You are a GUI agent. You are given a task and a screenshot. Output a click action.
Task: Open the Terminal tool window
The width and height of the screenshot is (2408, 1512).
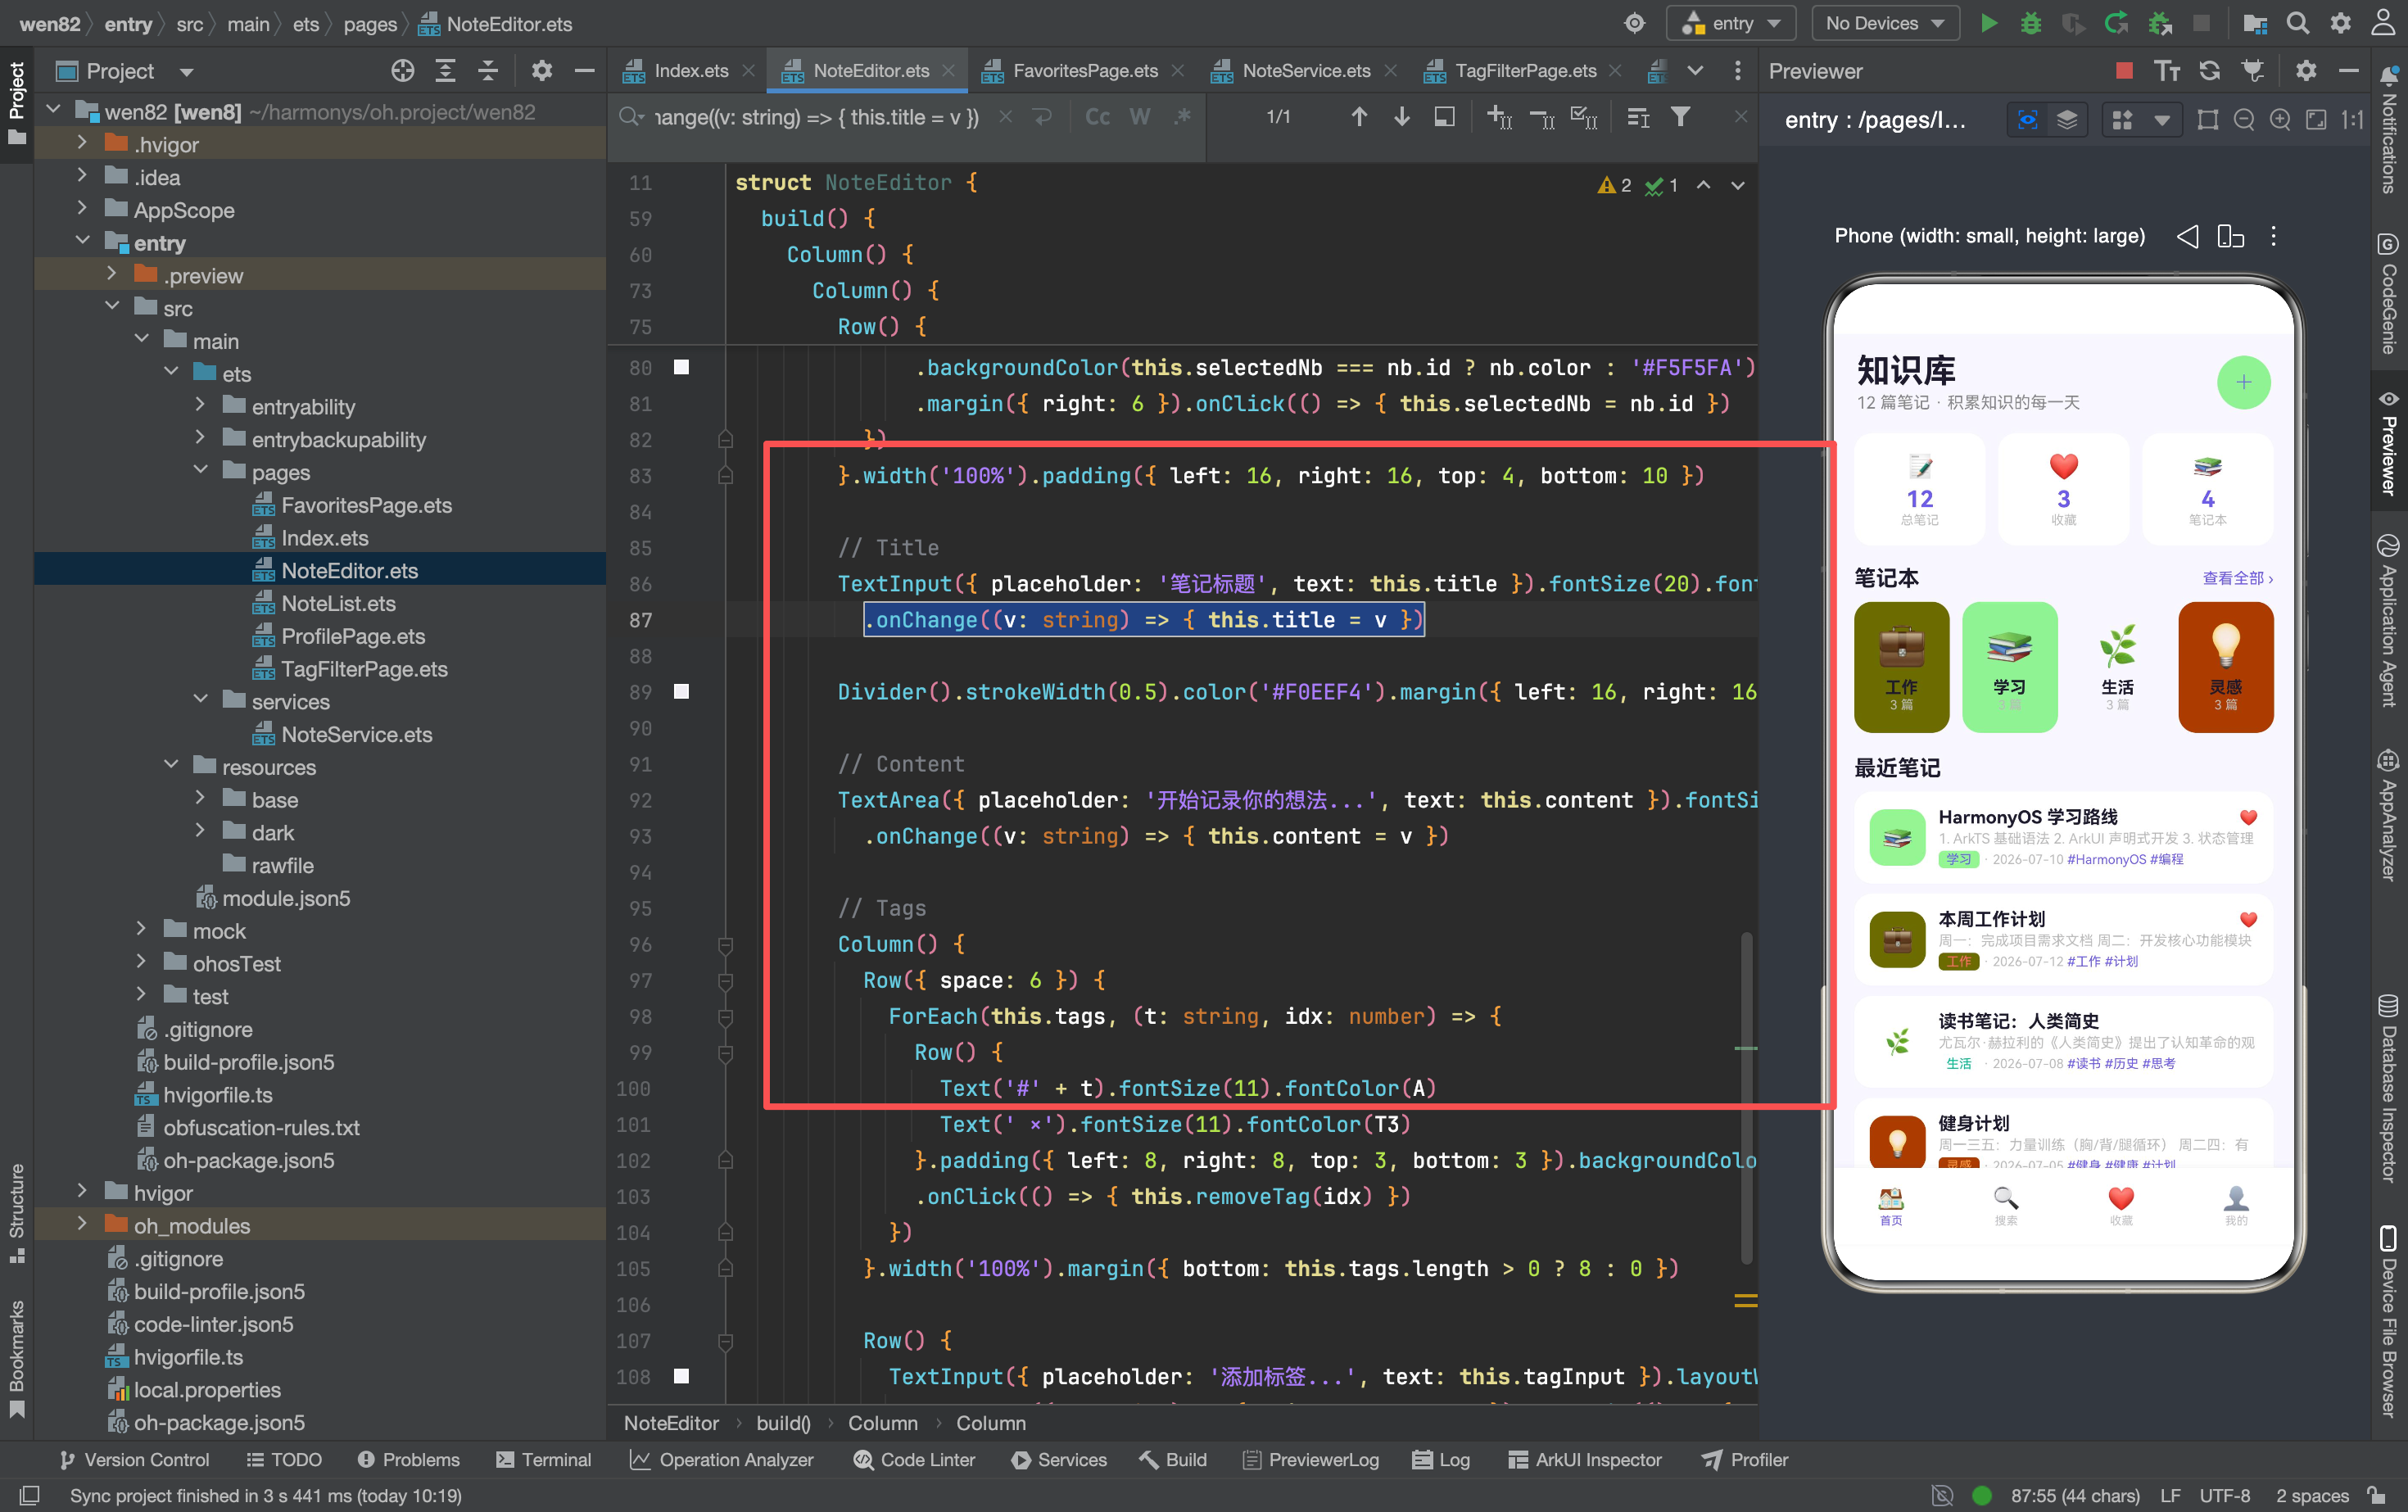(544, 1459)
